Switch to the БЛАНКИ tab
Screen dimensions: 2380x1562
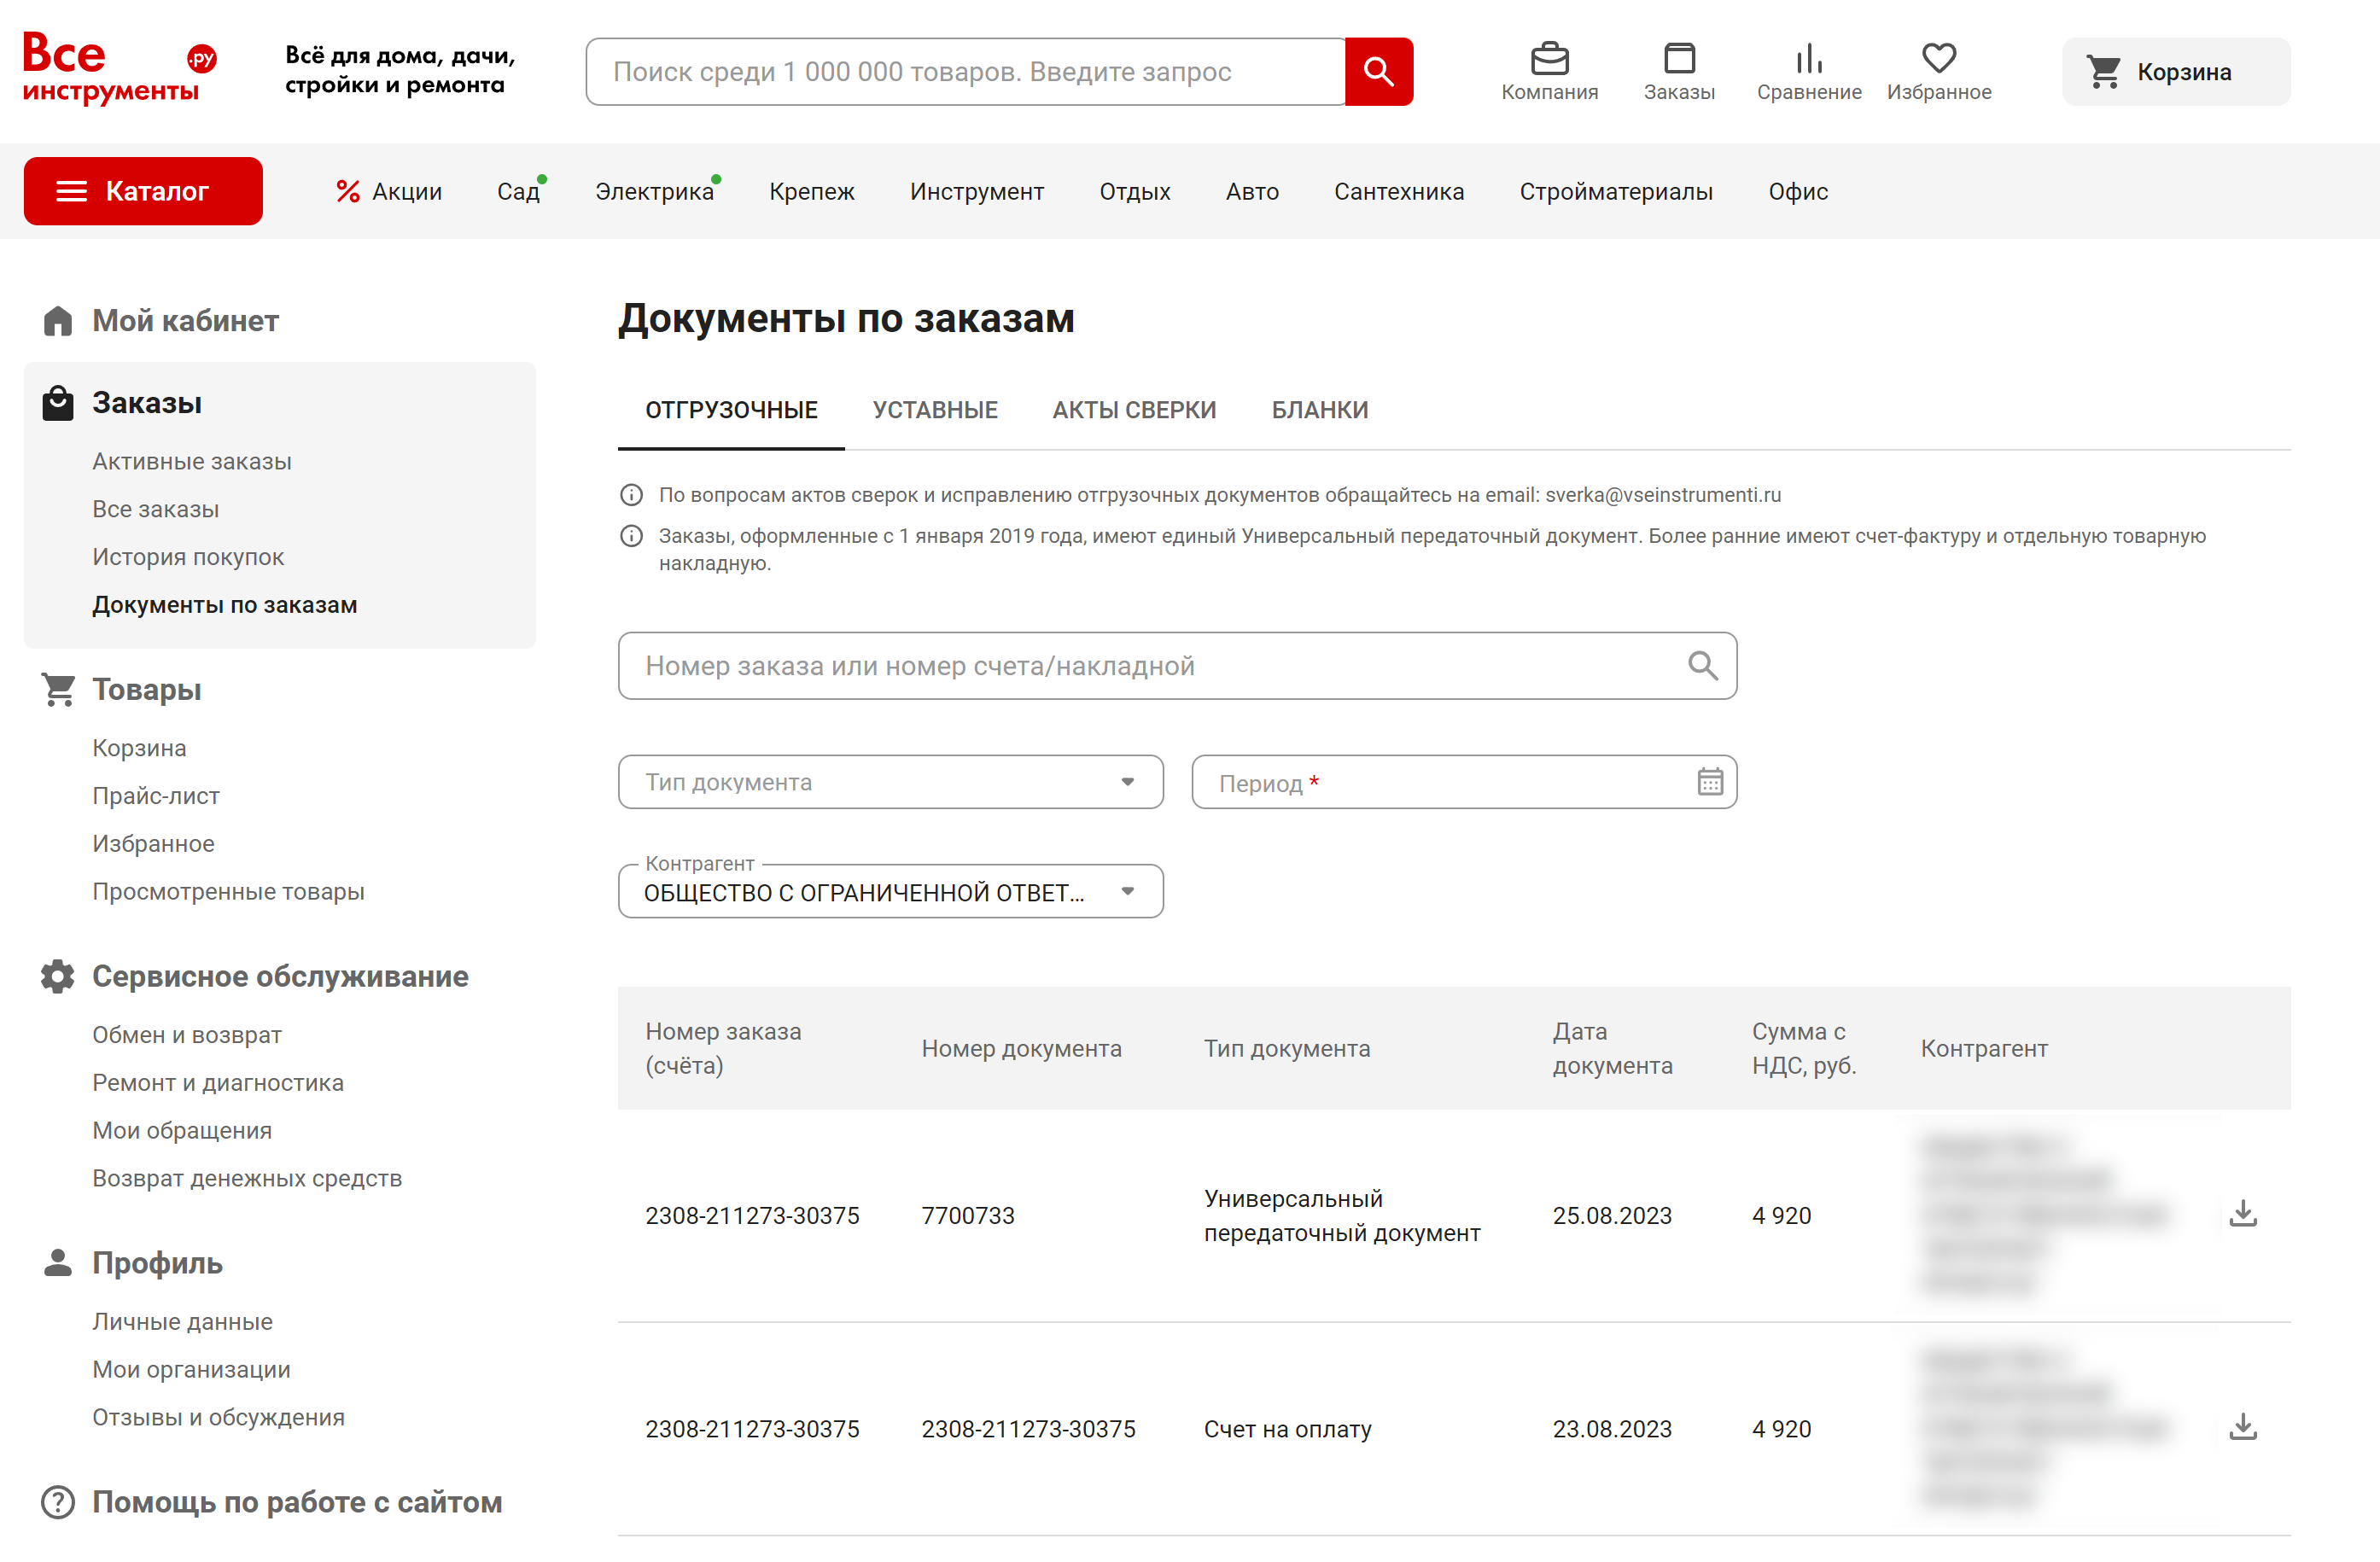1320,410
